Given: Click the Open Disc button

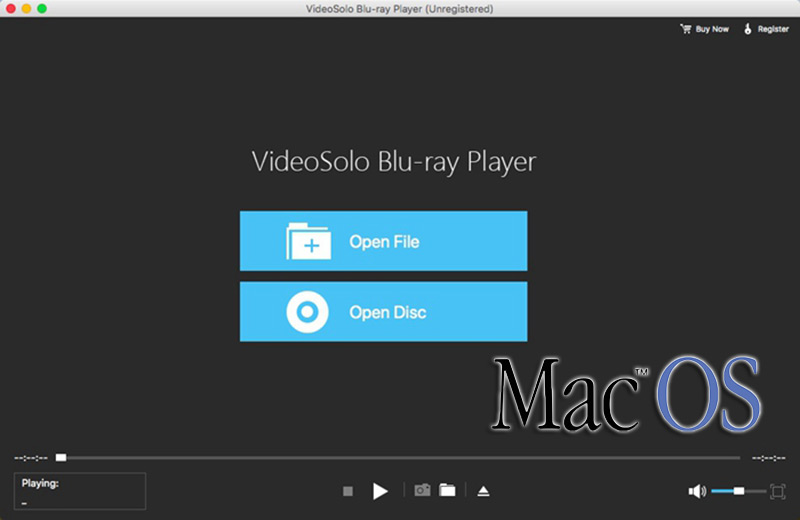Looking at the screenshot, I should (x=384, y=312).
